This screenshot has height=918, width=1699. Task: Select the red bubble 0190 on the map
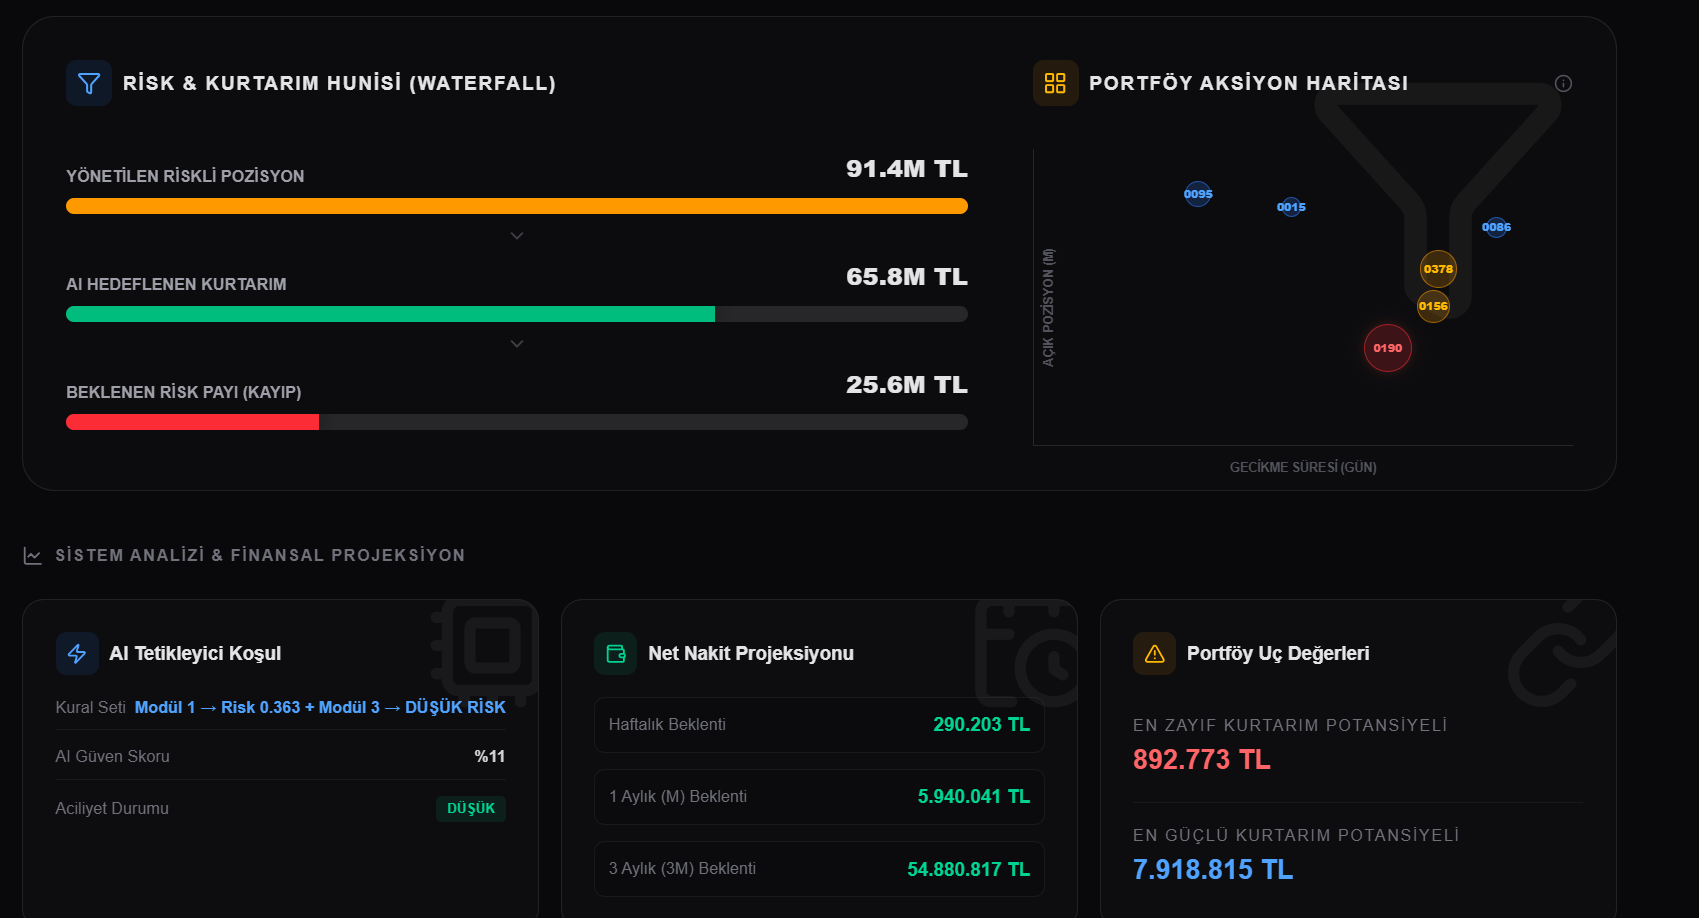coord(1388,348)
